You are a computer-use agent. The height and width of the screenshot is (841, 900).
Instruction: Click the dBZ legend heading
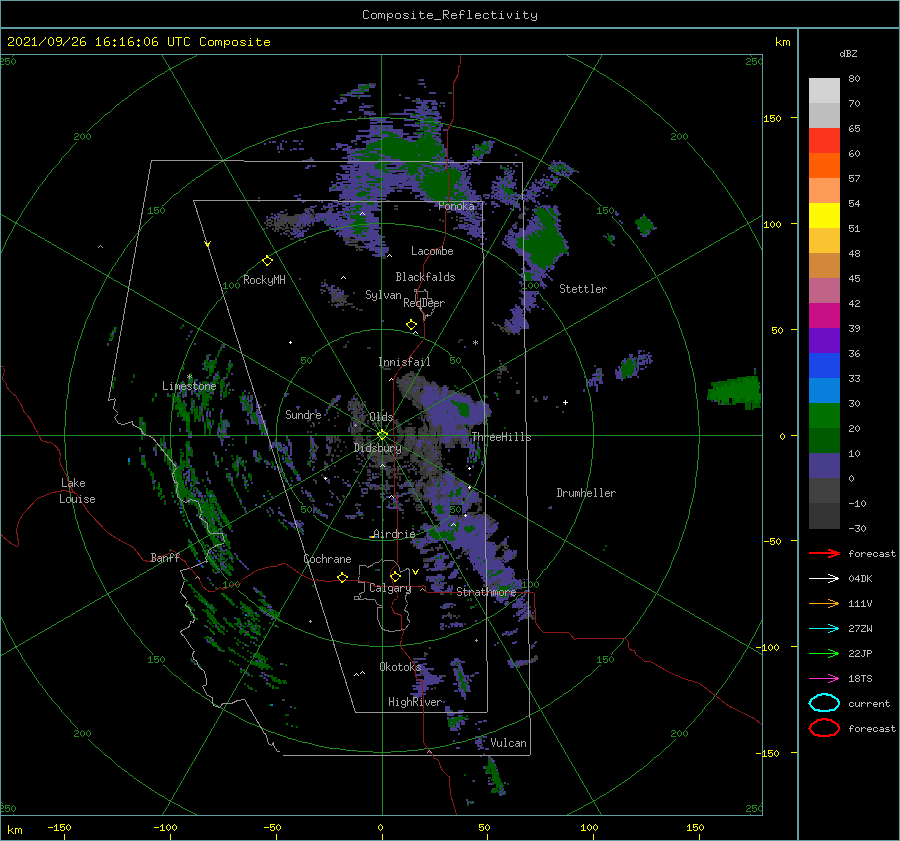[x=848, y=54]
